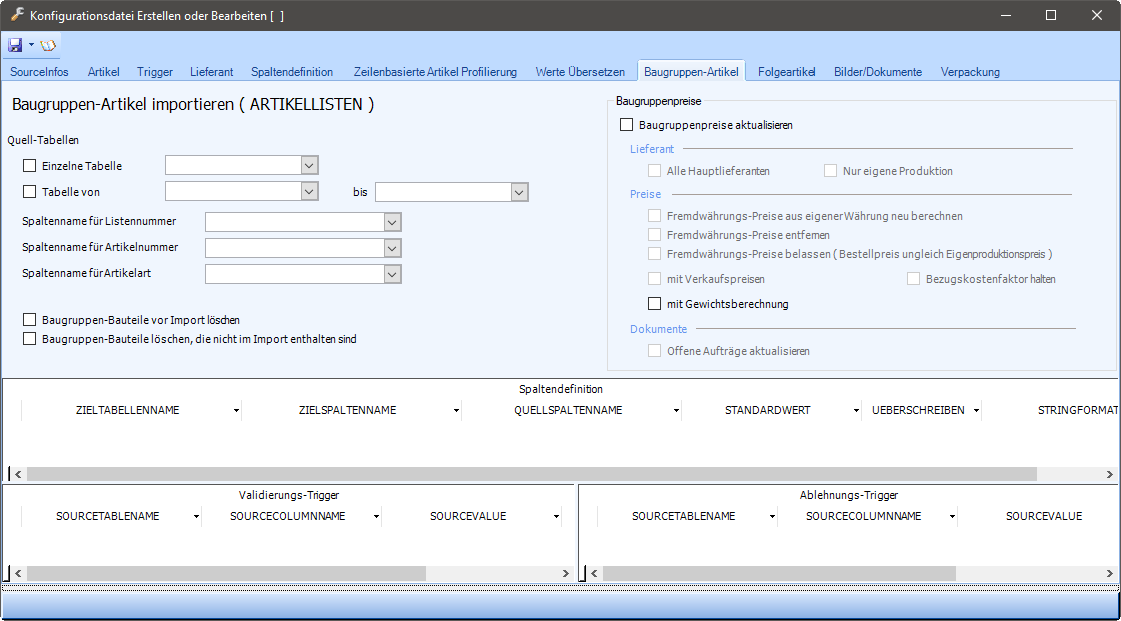Toggle the mit Gewichtsberechnung checkbox
The image size is (1121, 621).
tap(655, 304)
